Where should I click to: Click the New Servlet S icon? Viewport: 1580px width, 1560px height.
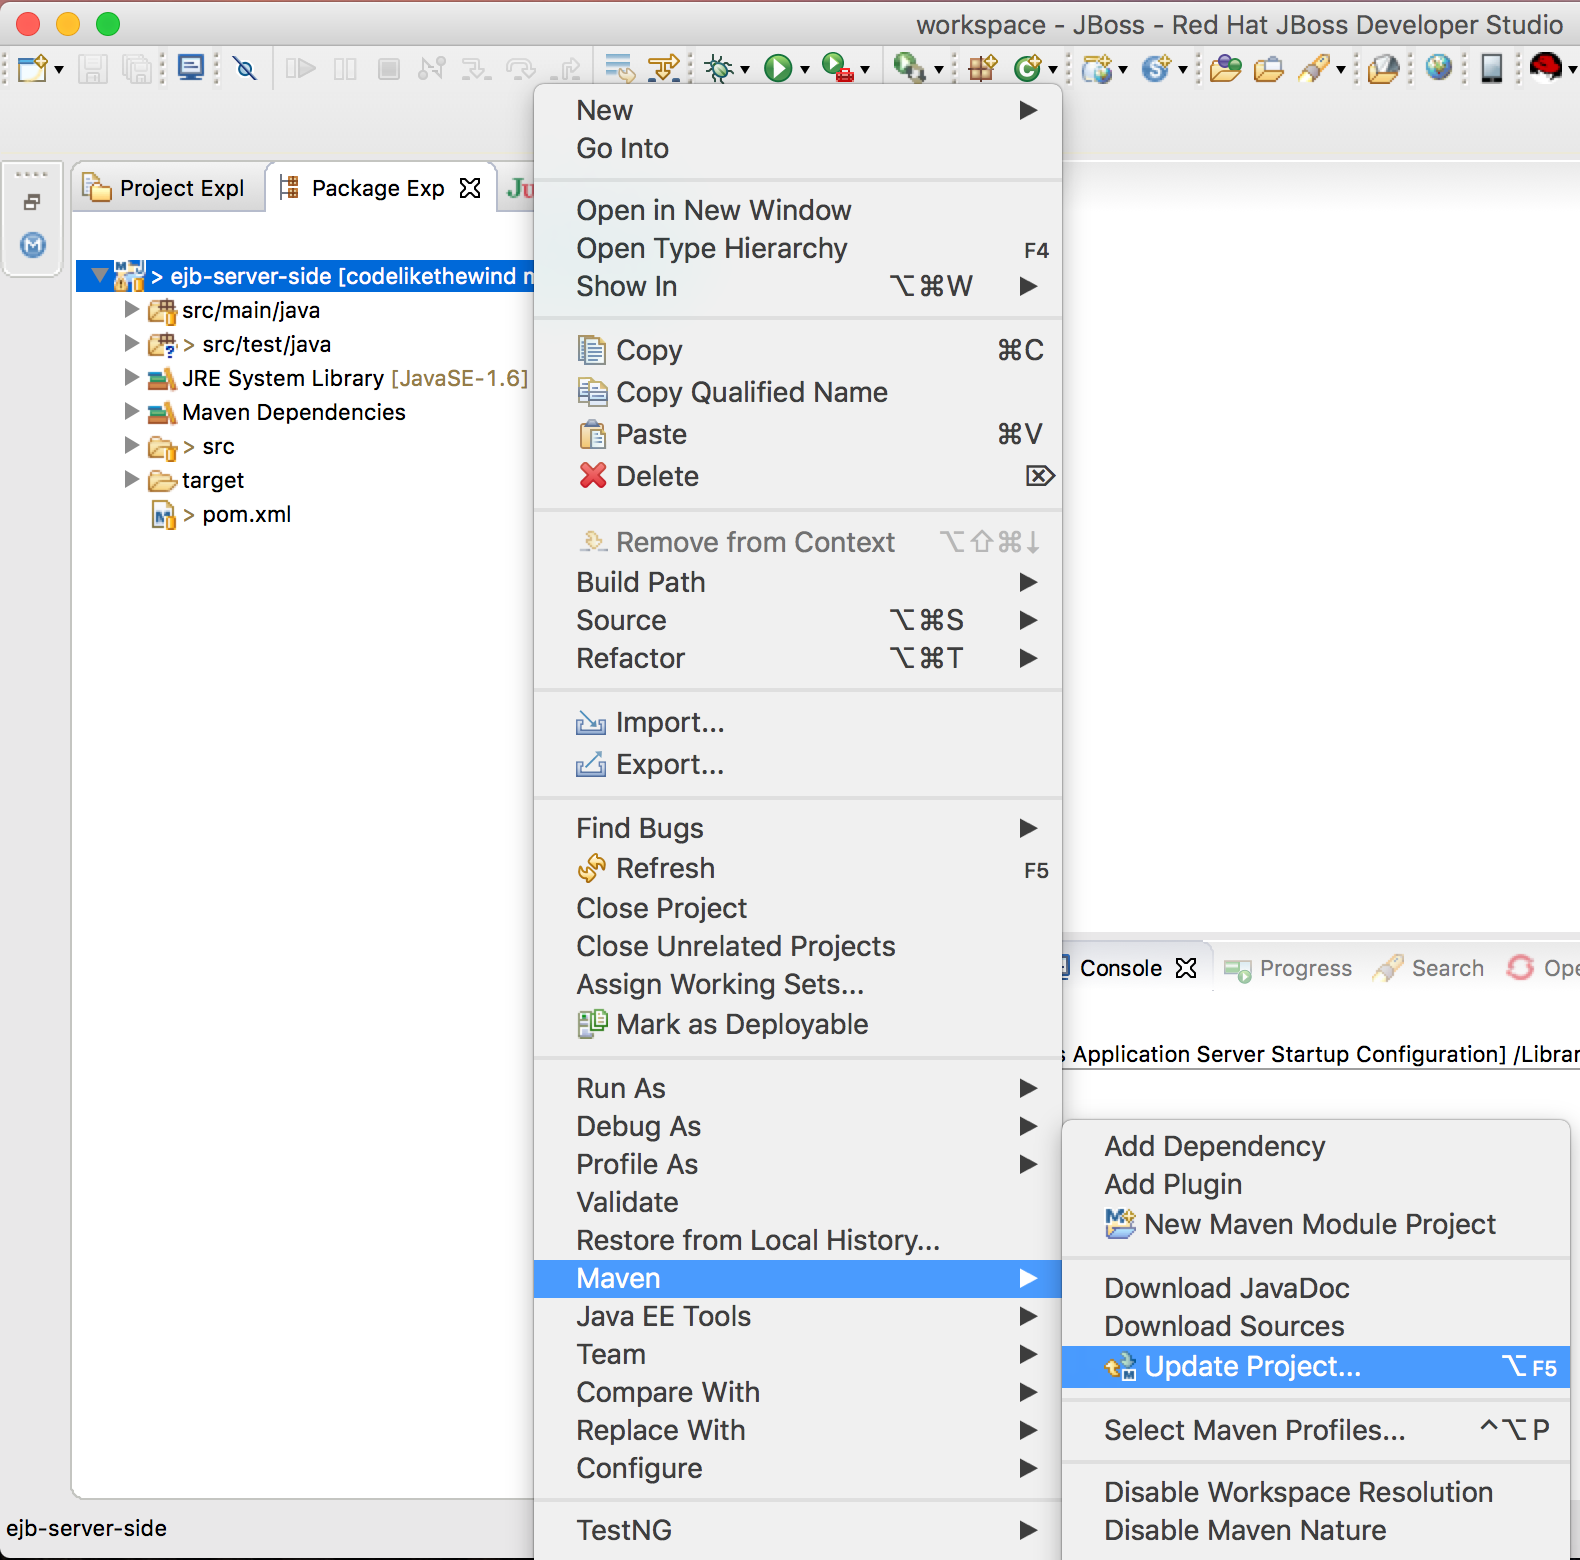(x=1156, y=68)
